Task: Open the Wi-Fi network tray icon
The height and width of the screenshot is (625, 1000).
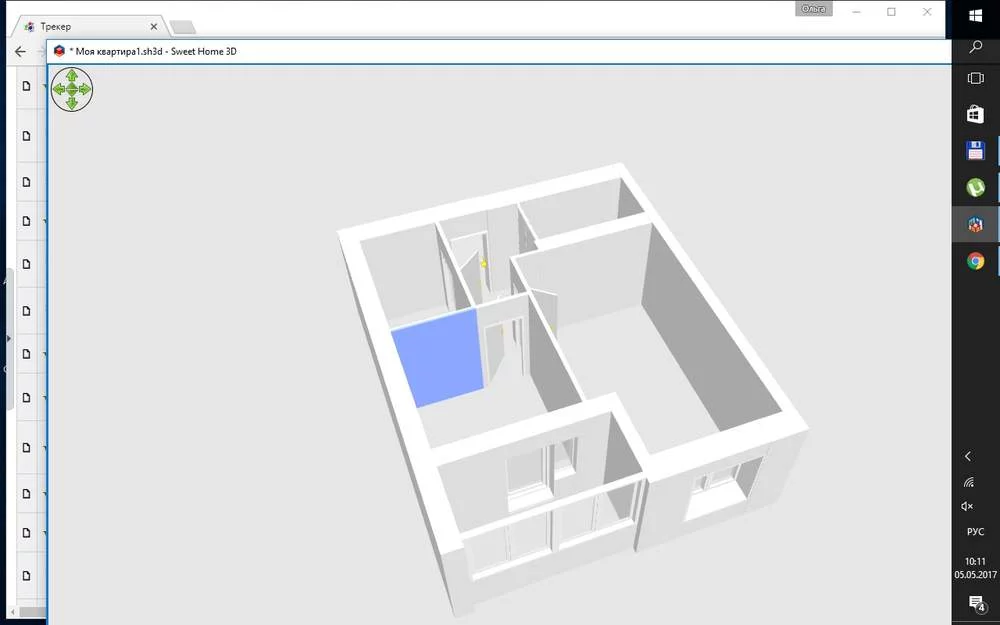Action: pos(968,482)
